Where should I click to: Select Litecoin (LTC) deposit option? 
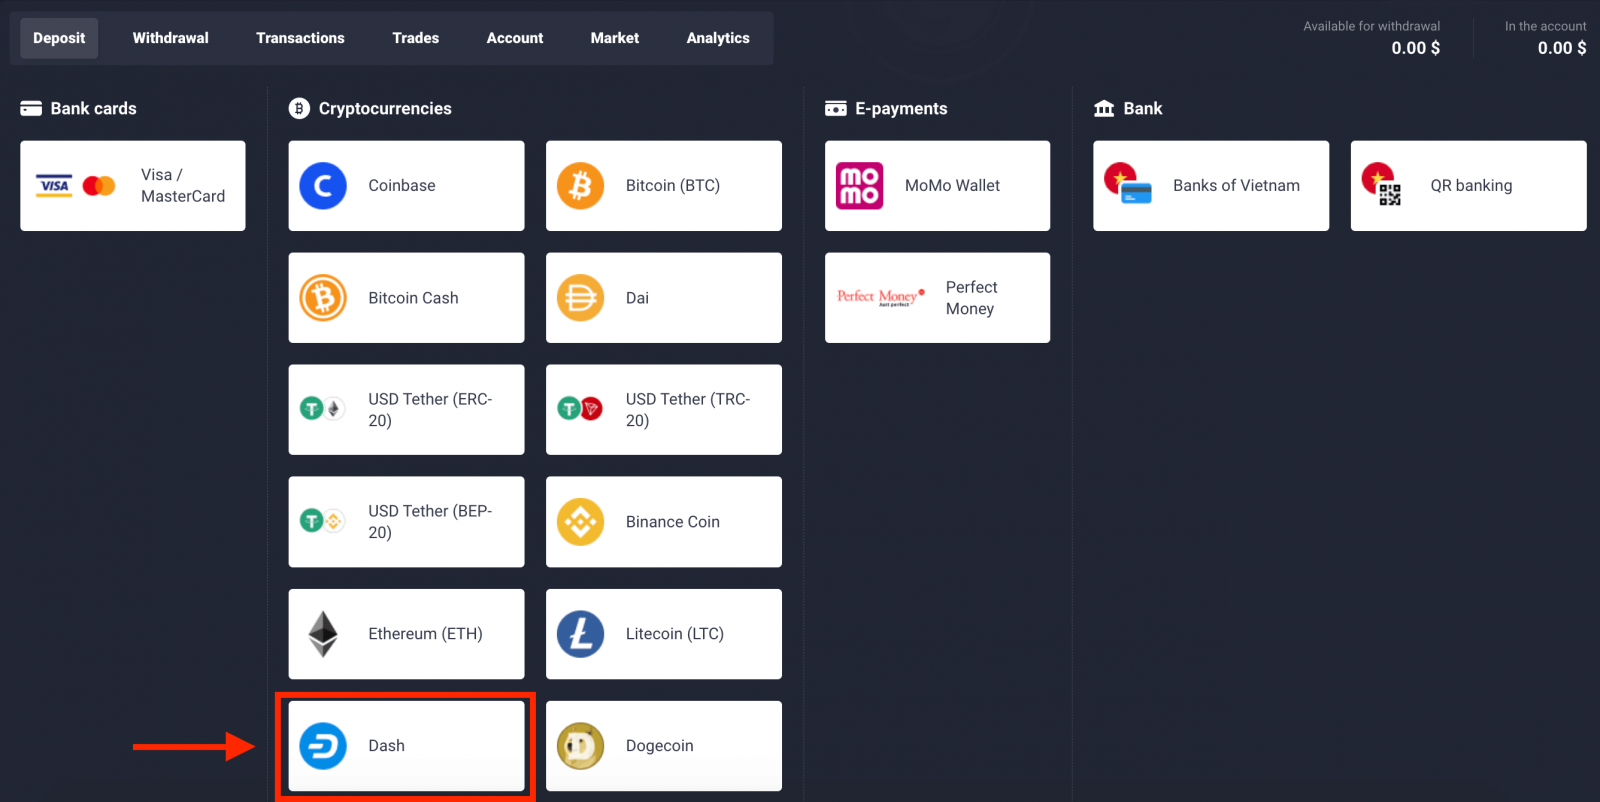(x=664, y=634)
